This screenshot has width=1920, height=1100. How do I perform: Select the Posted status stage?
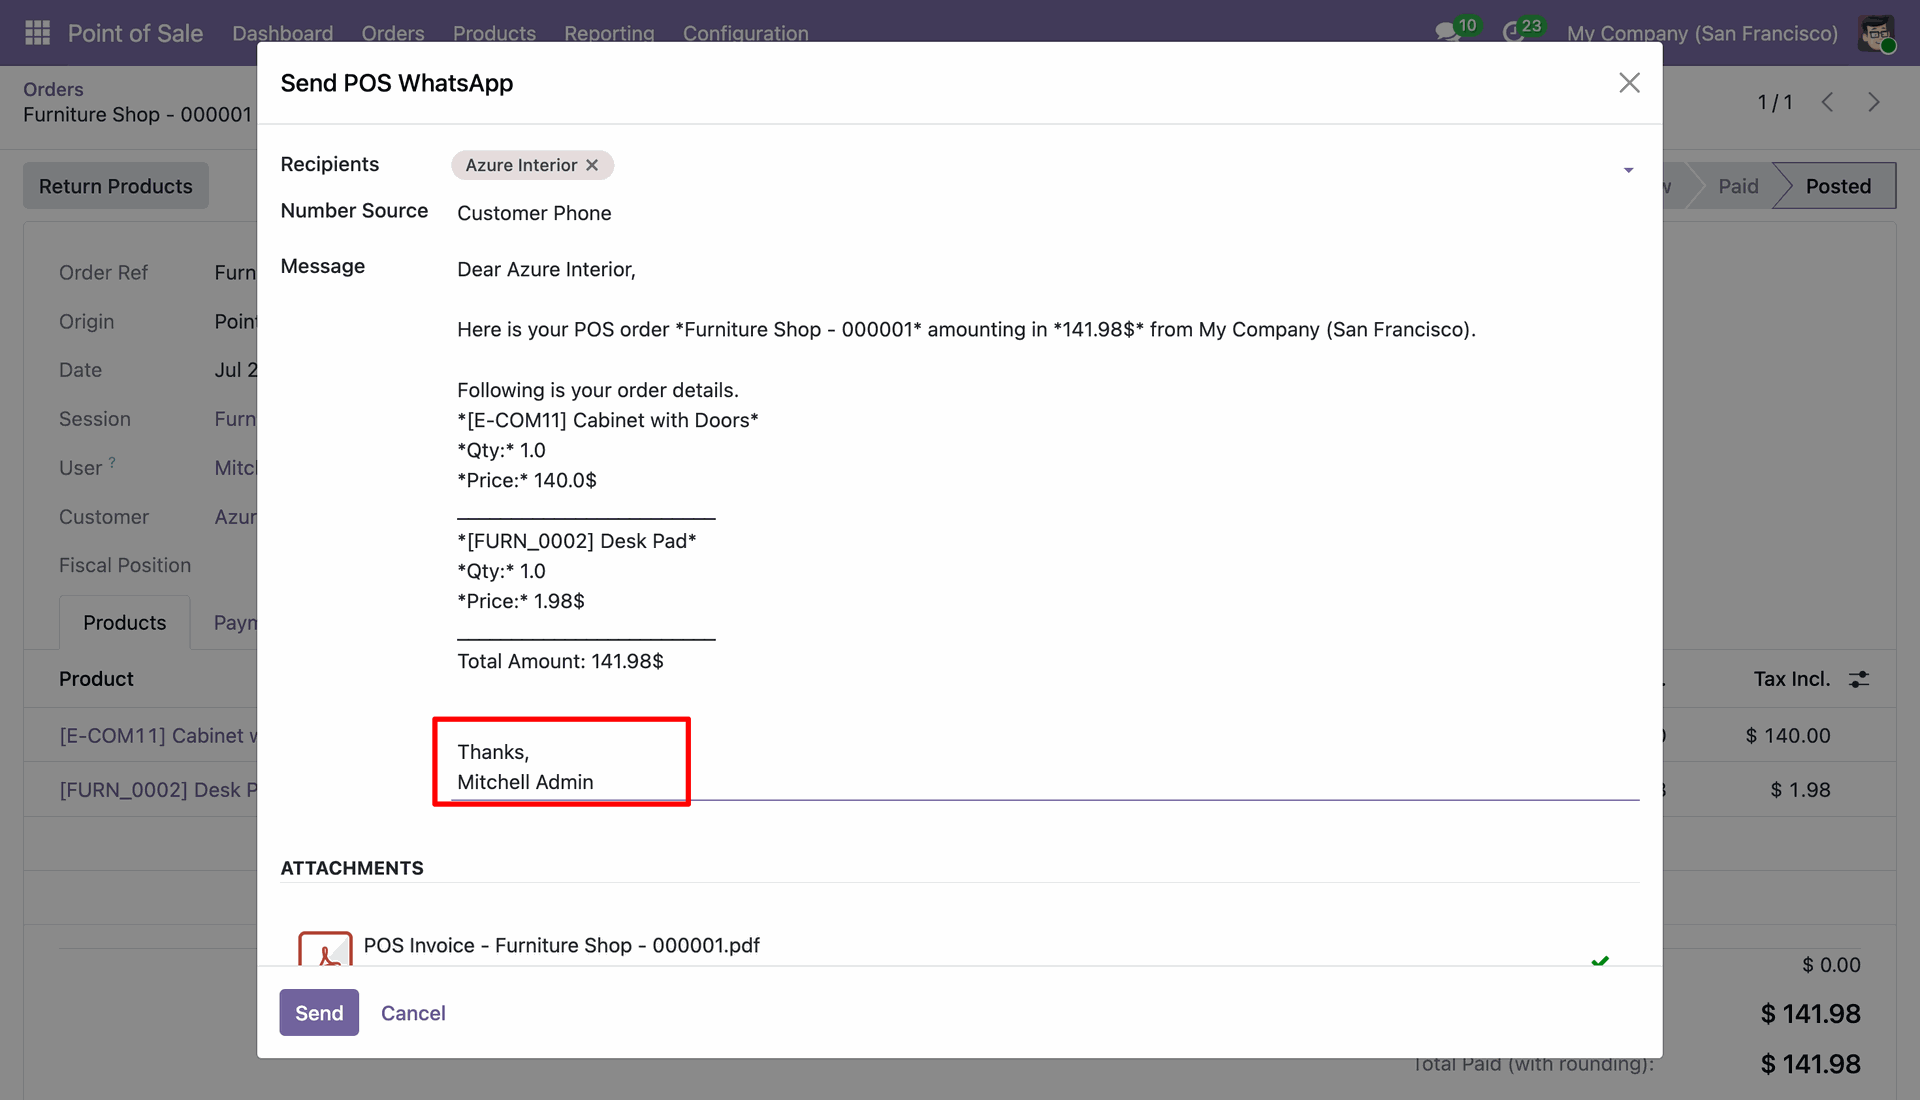click(1837, 186)
